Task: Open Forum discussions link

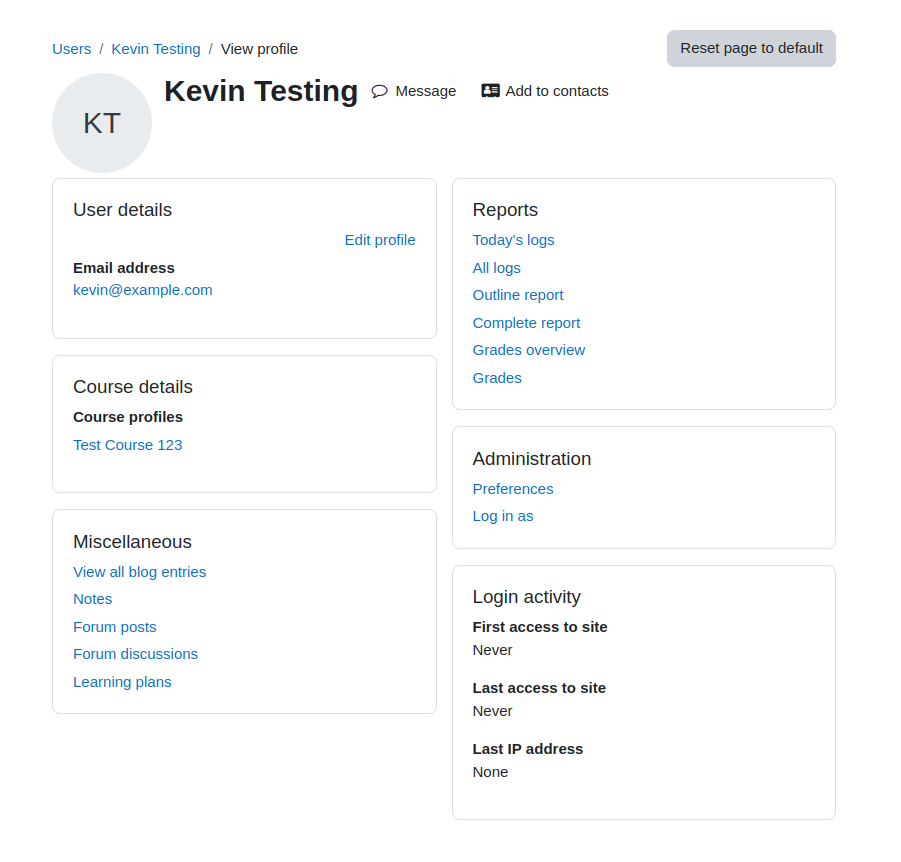Action: click(136, 655)
